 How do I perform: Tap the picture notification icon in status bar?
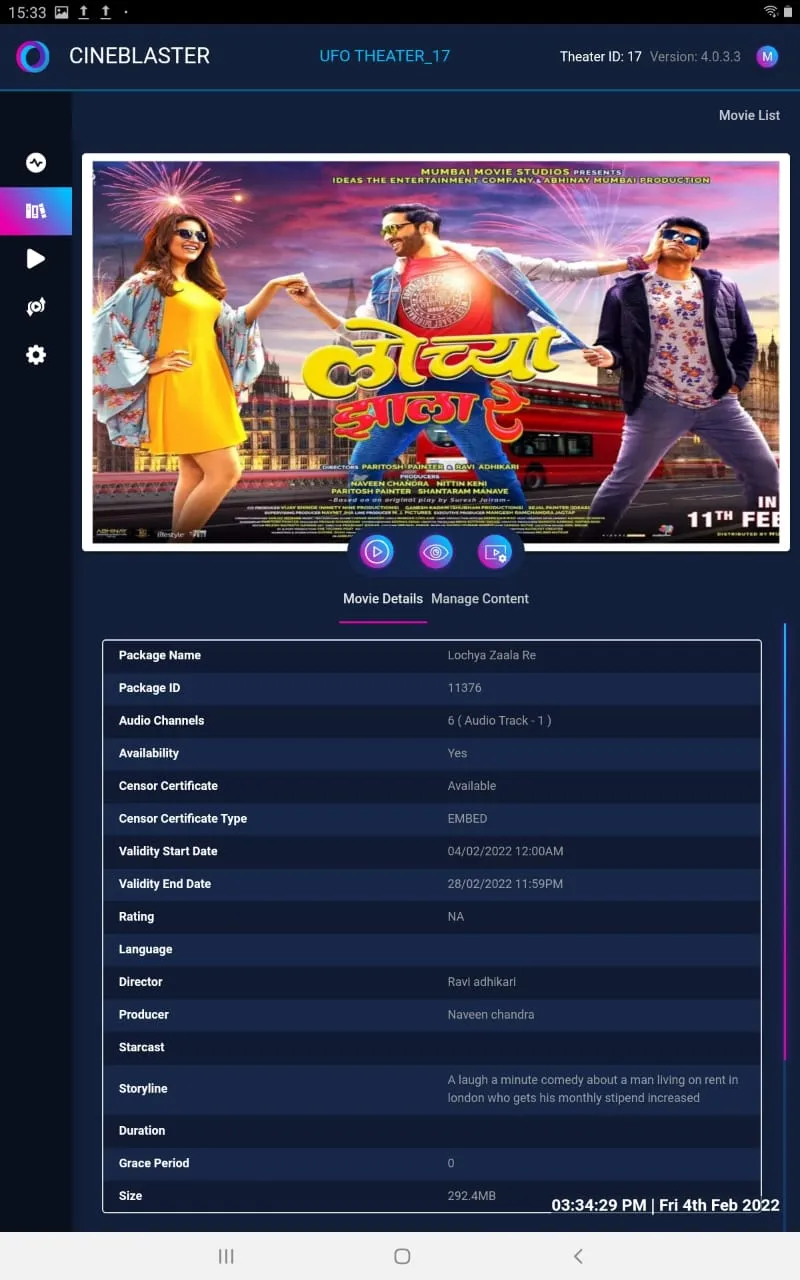pos(62,12)
